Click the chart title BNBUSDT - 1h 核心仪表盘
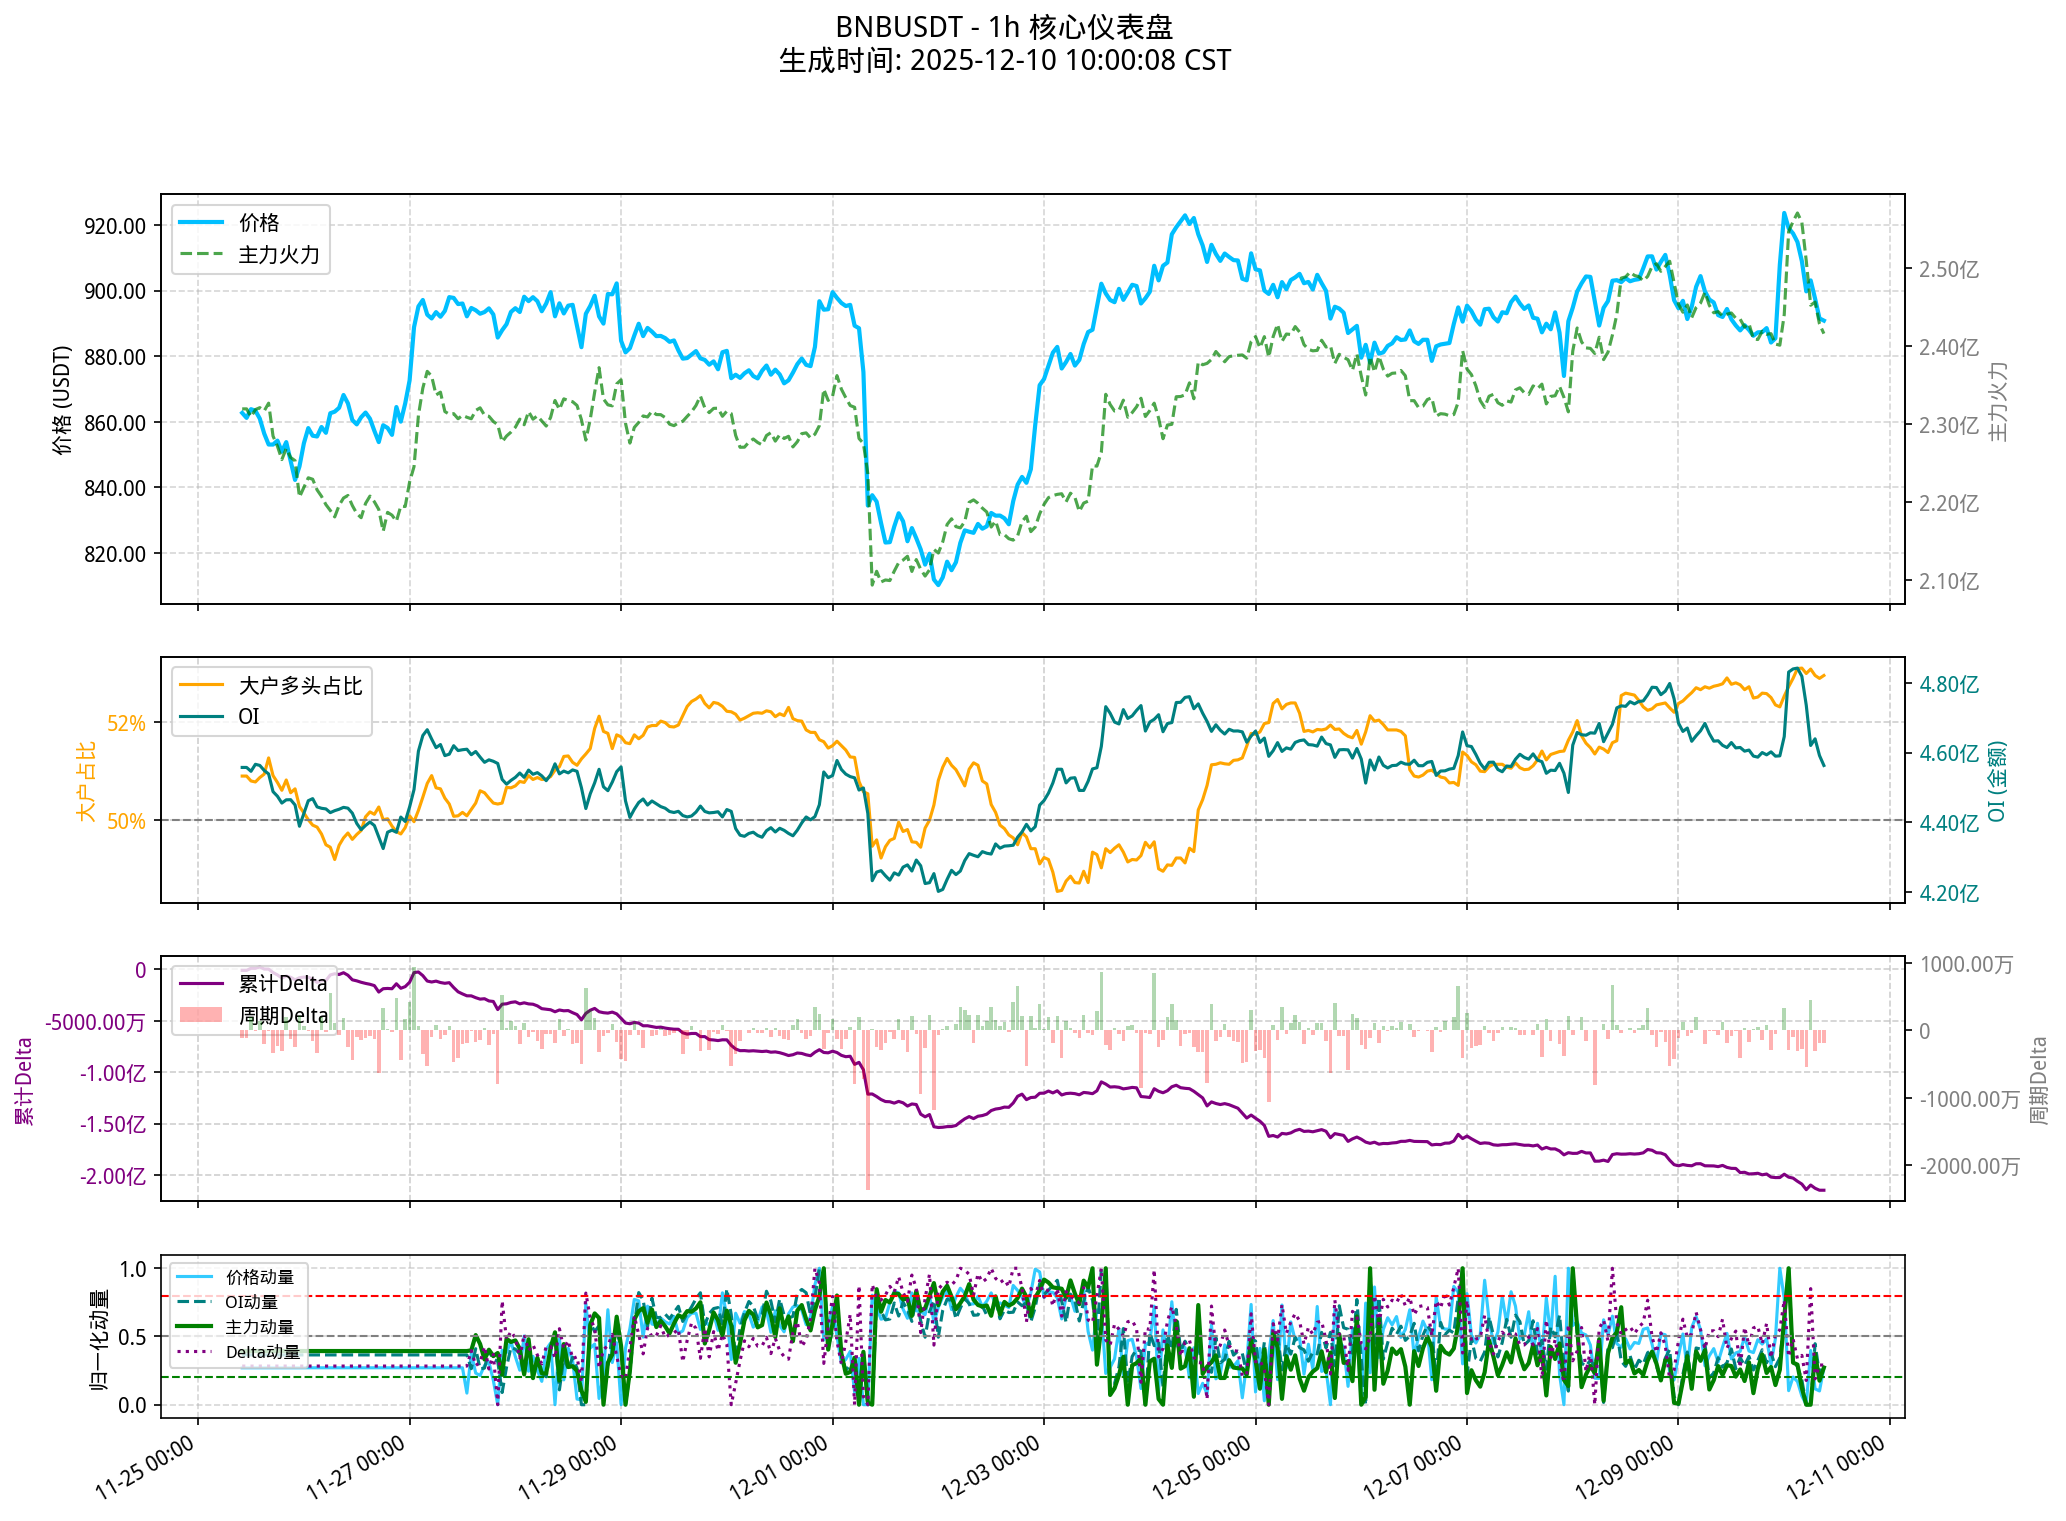 pyautogui.click(x=1004, y=27)
